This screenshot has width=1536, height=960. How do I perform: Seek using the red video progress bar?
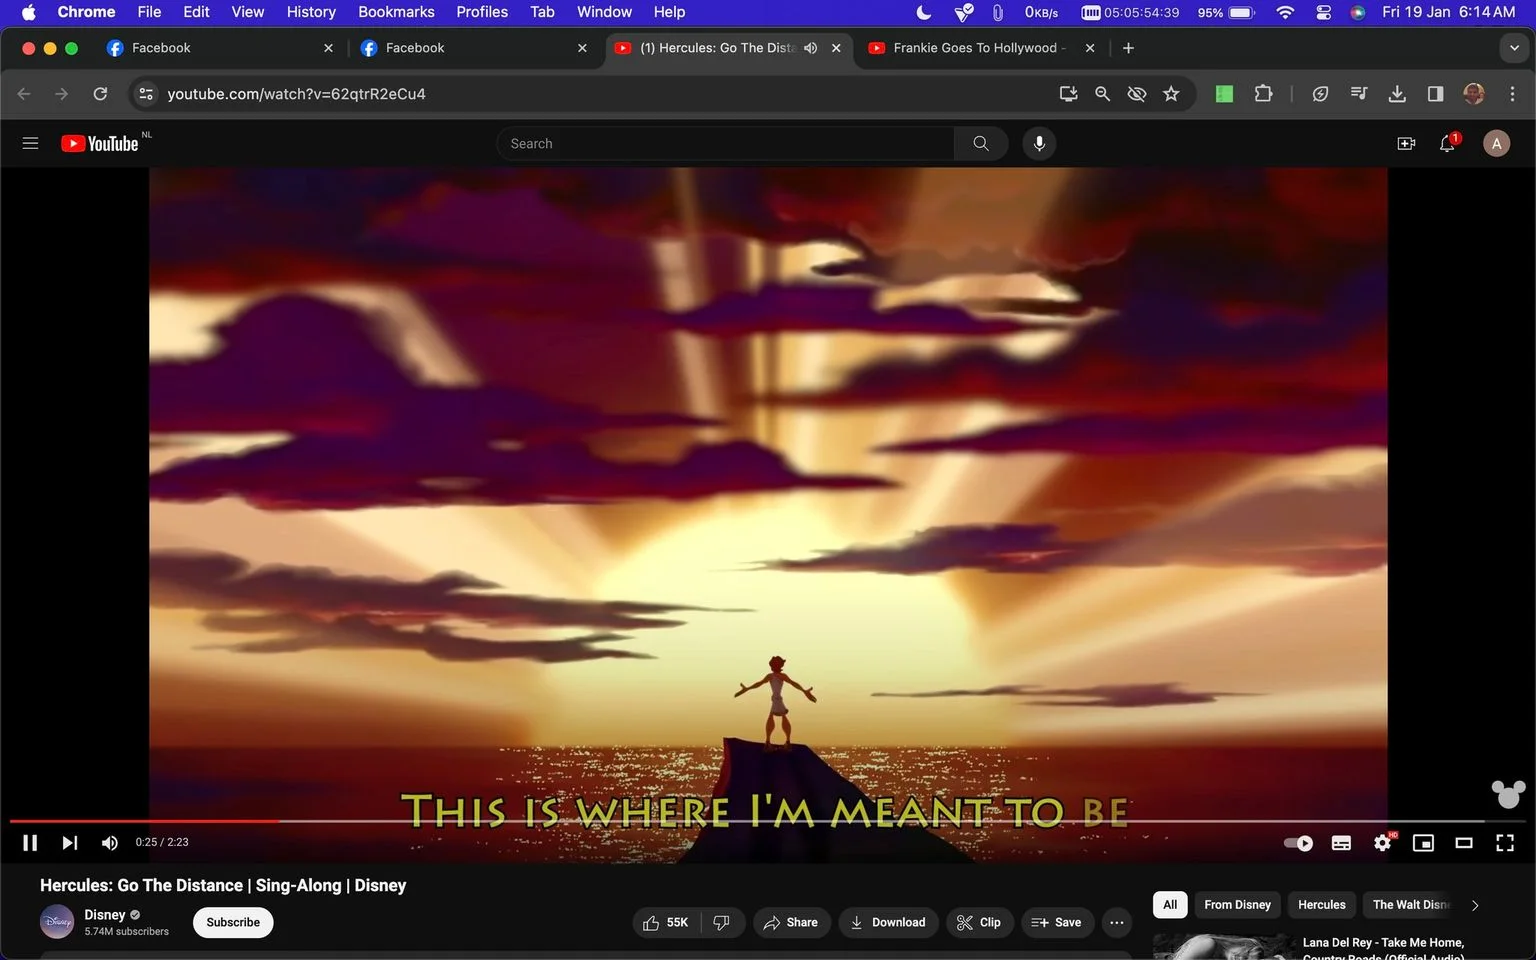click(x=144, y=821)
